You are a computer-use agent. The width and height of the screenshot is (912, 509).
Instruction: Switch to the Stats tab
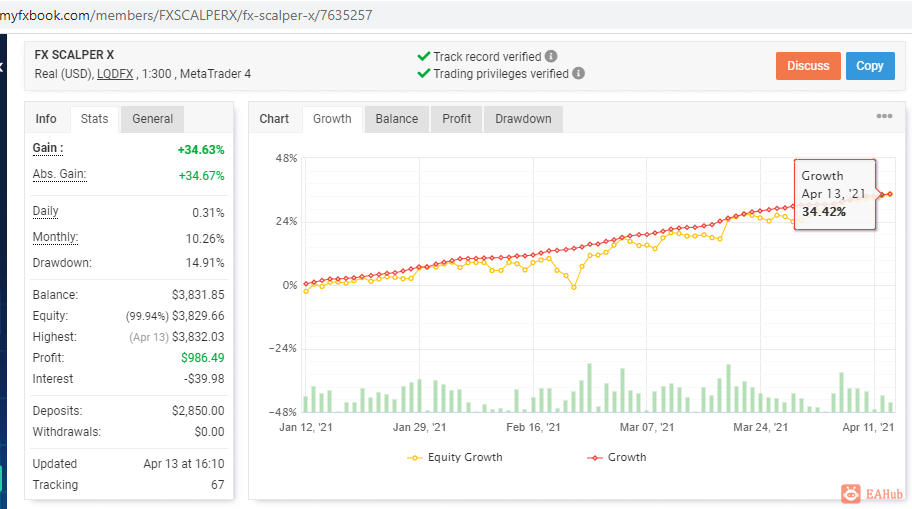point(94,119)
